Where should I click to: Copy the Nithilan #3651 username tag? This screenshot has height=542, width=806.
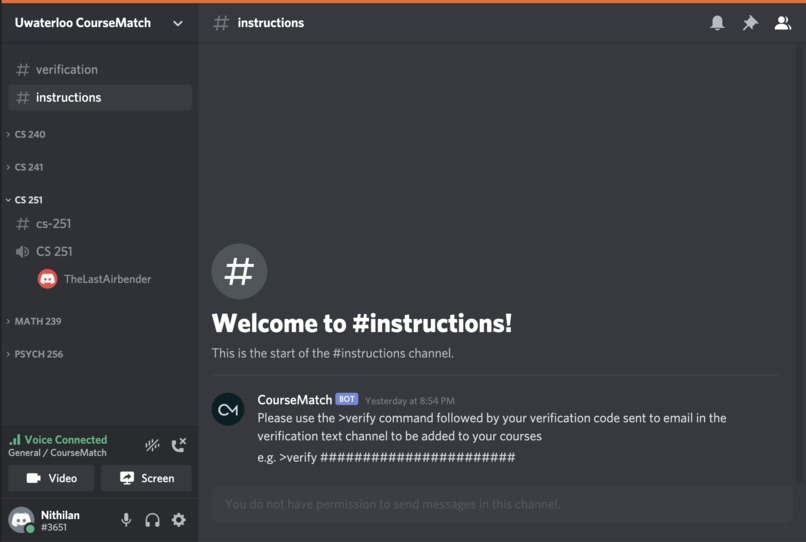tap(60, 520)
